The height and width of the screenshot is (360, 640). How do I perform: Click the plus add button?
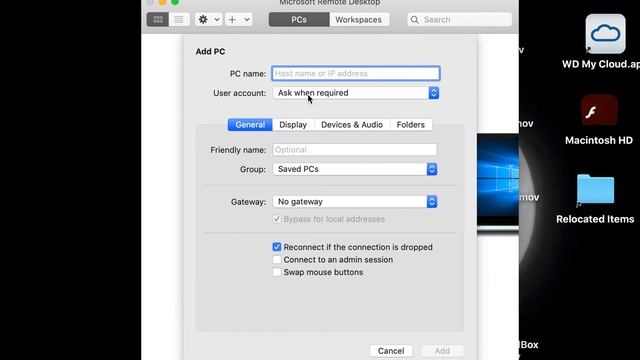click(232, 20)
